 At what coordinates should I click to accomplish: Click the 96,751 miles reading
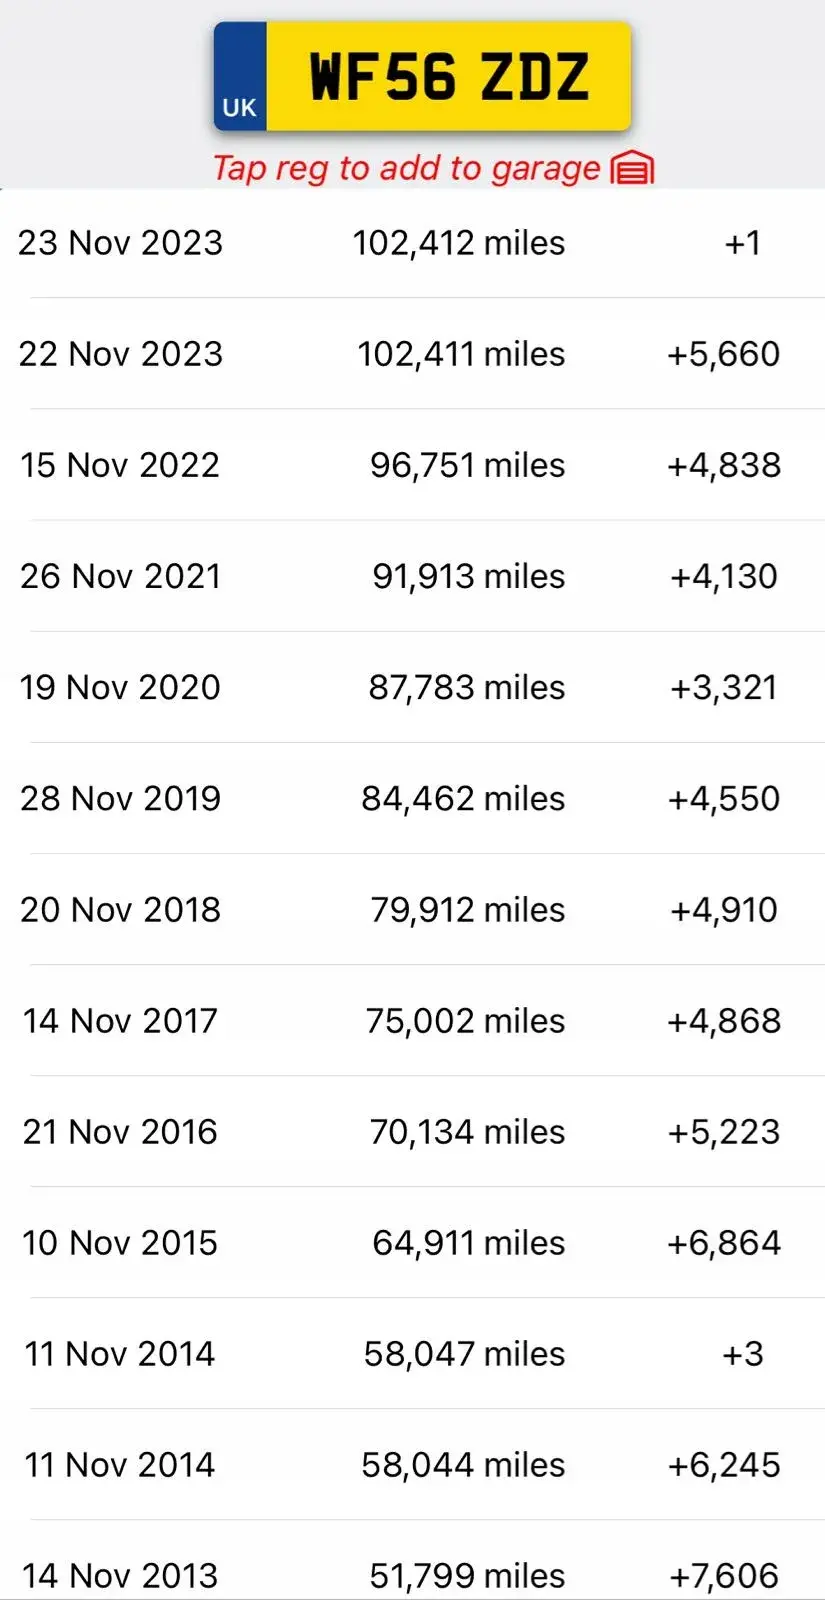467,465
